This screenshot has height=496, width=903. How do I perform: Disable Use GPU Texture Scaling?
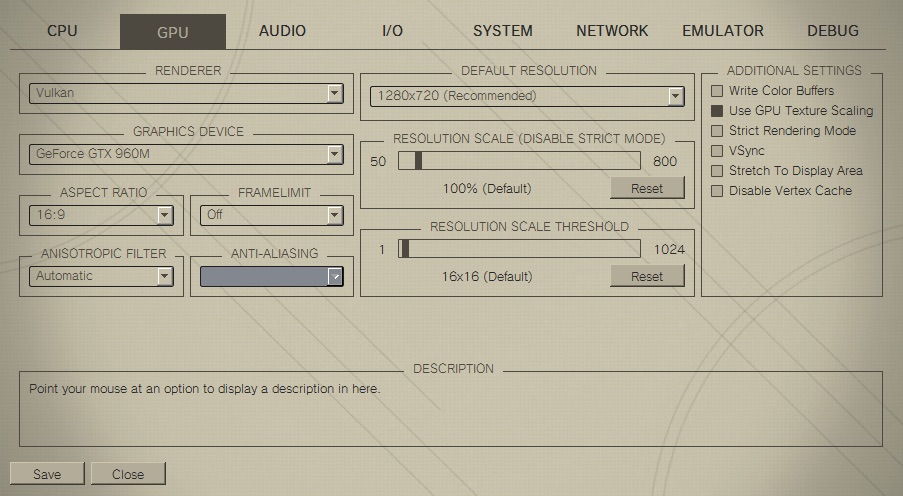click(x=717, y=111)
